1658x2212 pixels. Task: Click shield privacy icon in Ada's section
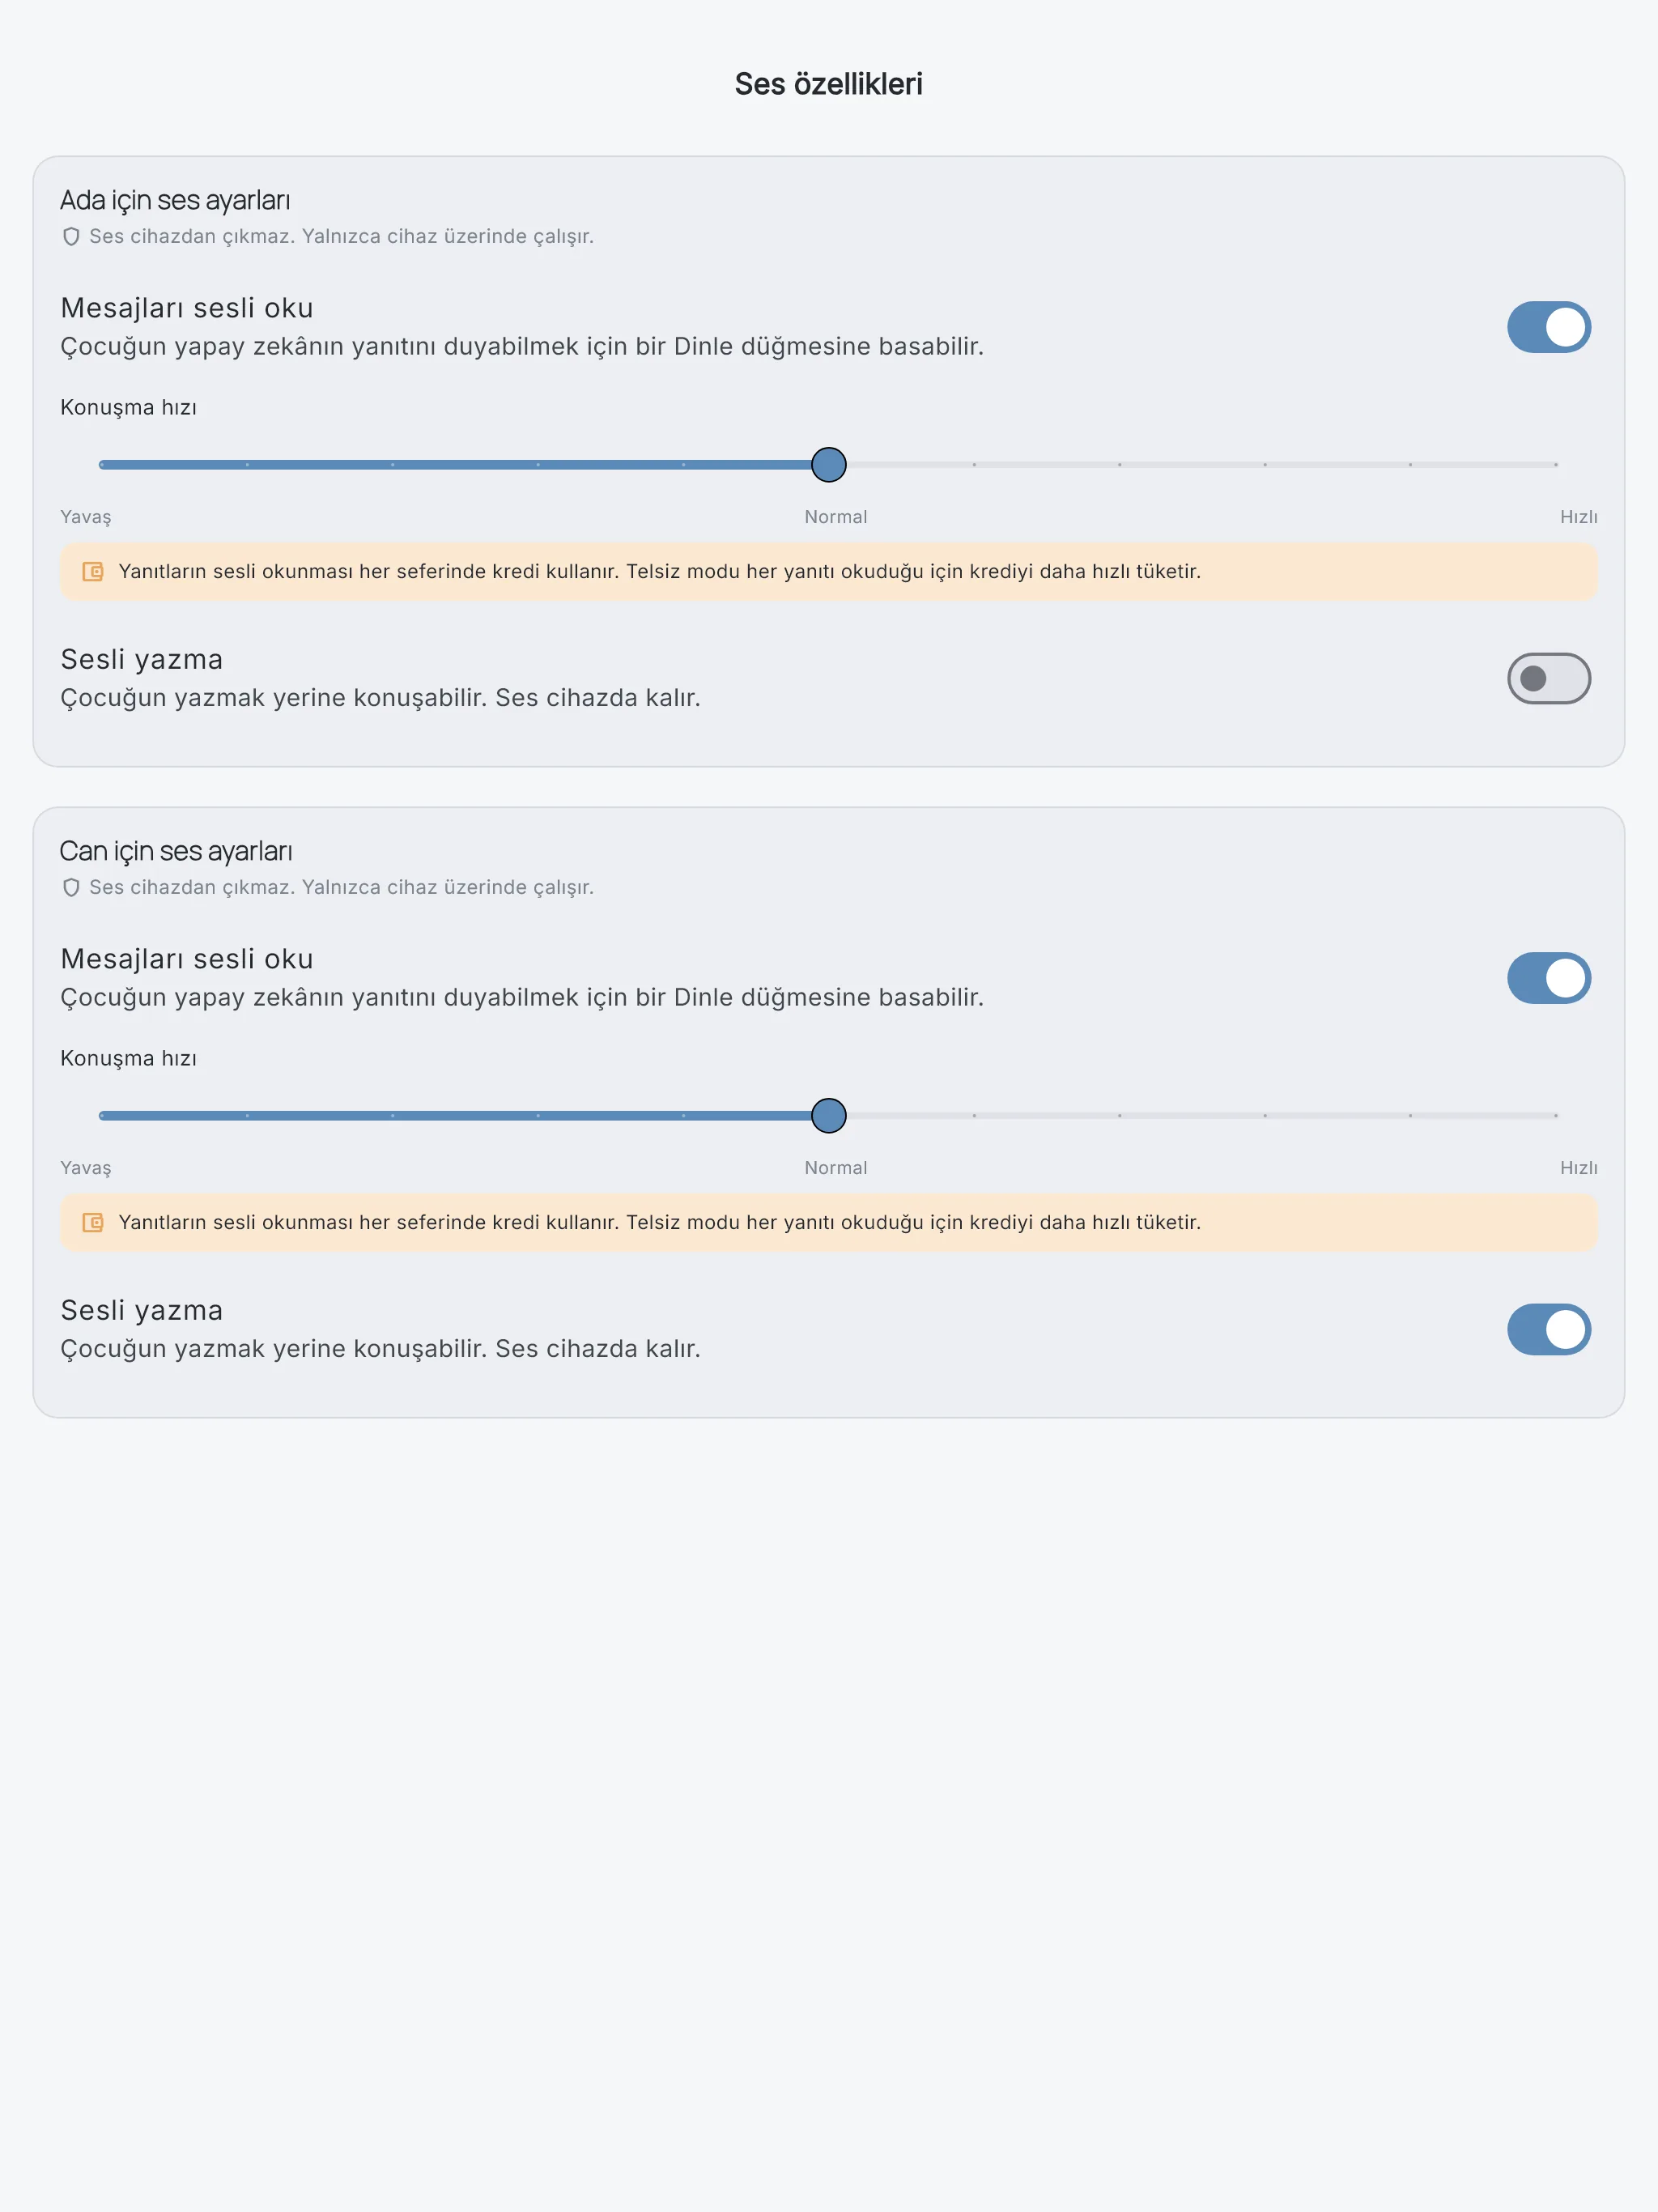(x=71, y=237)
